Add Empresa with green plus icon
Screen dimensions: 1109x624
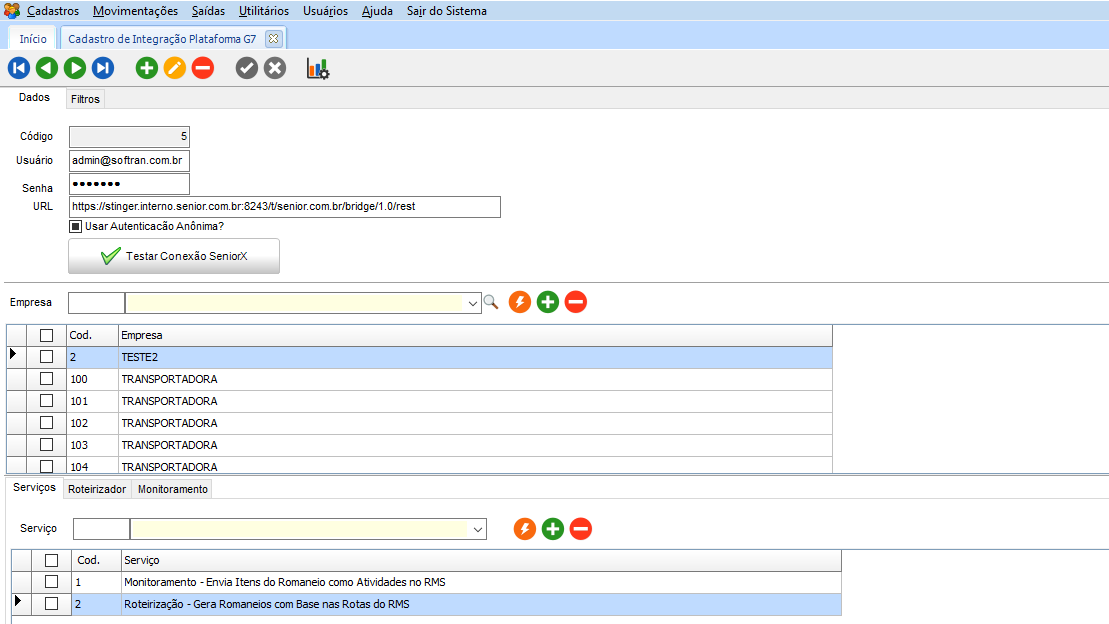point(548,302)
